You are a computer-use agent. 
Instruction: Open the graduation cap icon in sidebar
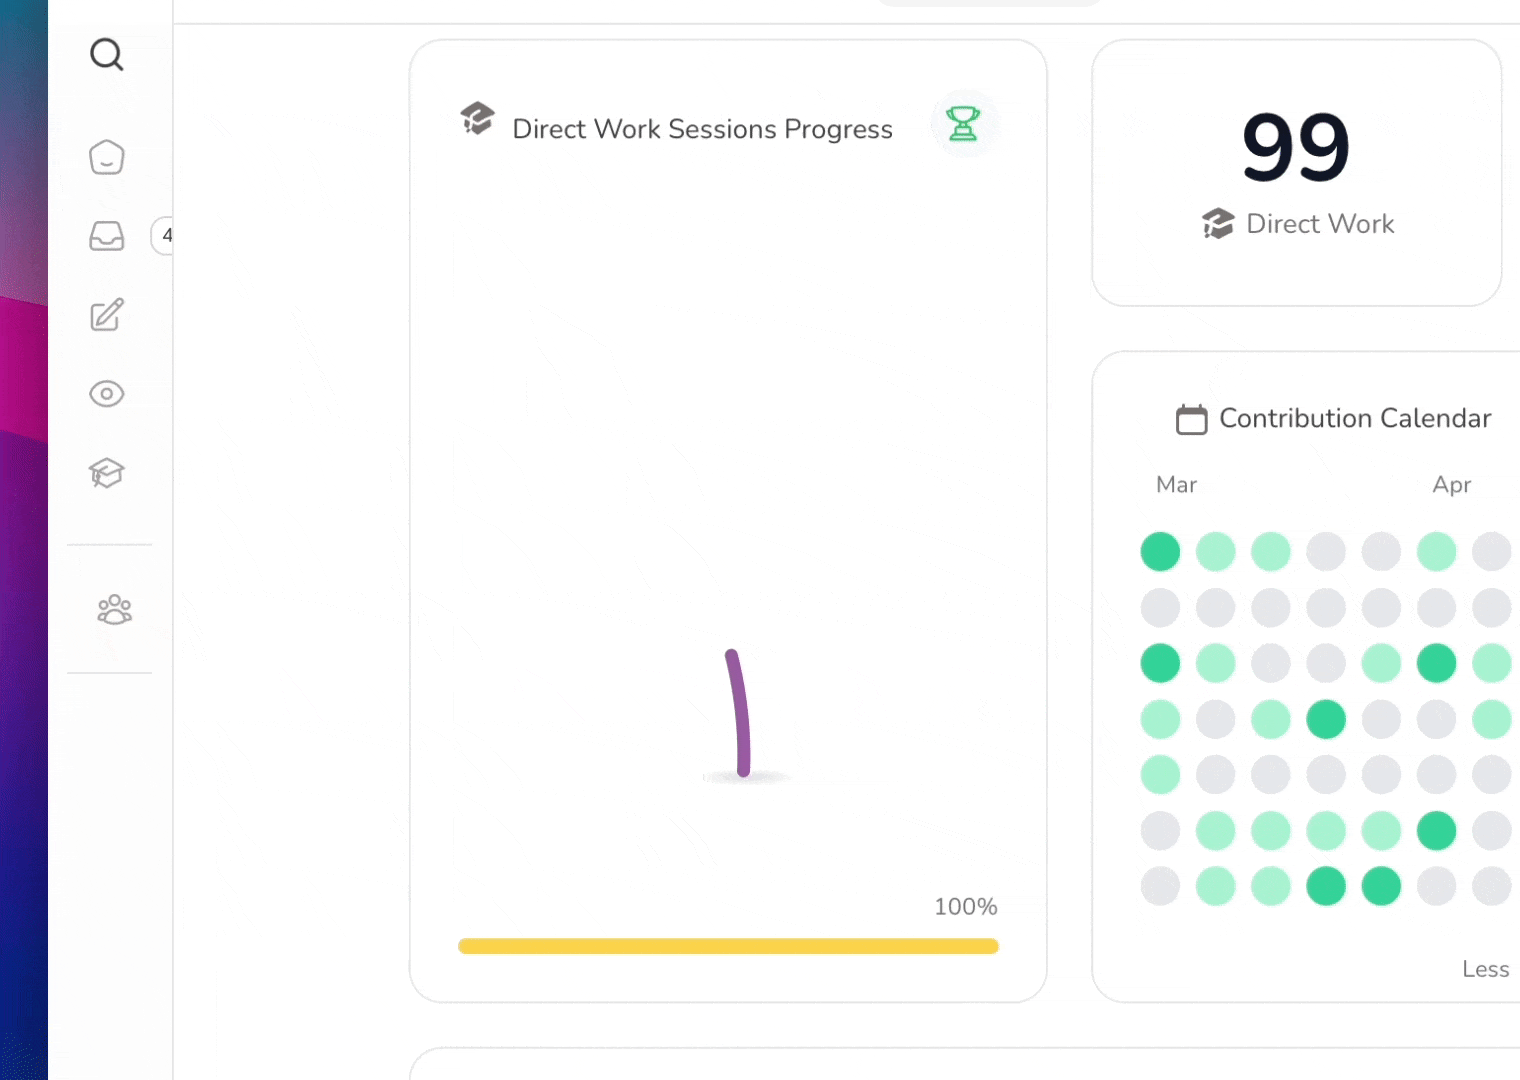click(106, 472)
